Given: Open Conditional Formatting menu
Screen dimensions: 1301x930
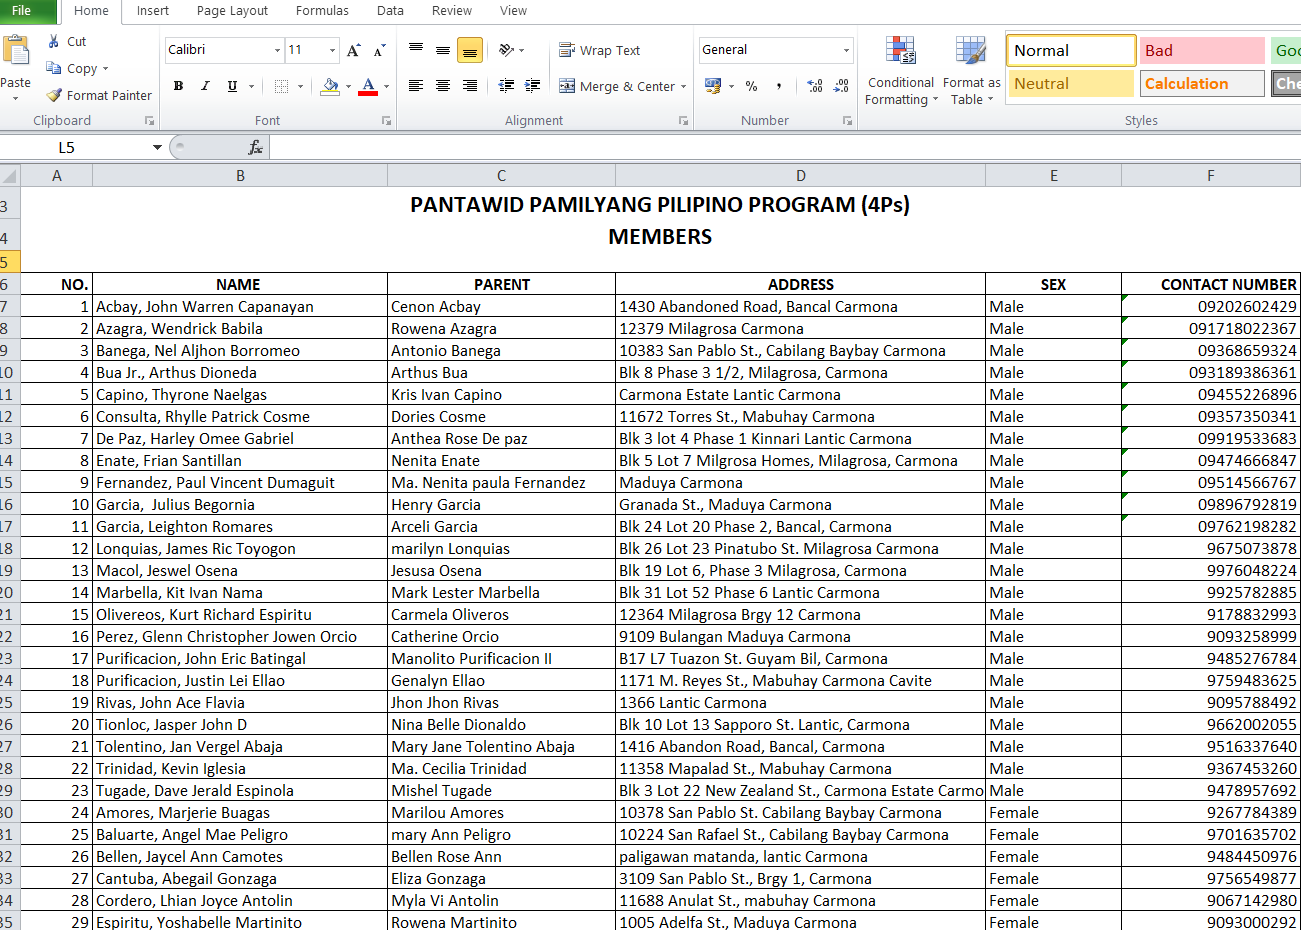Looking at the screenshot, I should coord(900,70).
